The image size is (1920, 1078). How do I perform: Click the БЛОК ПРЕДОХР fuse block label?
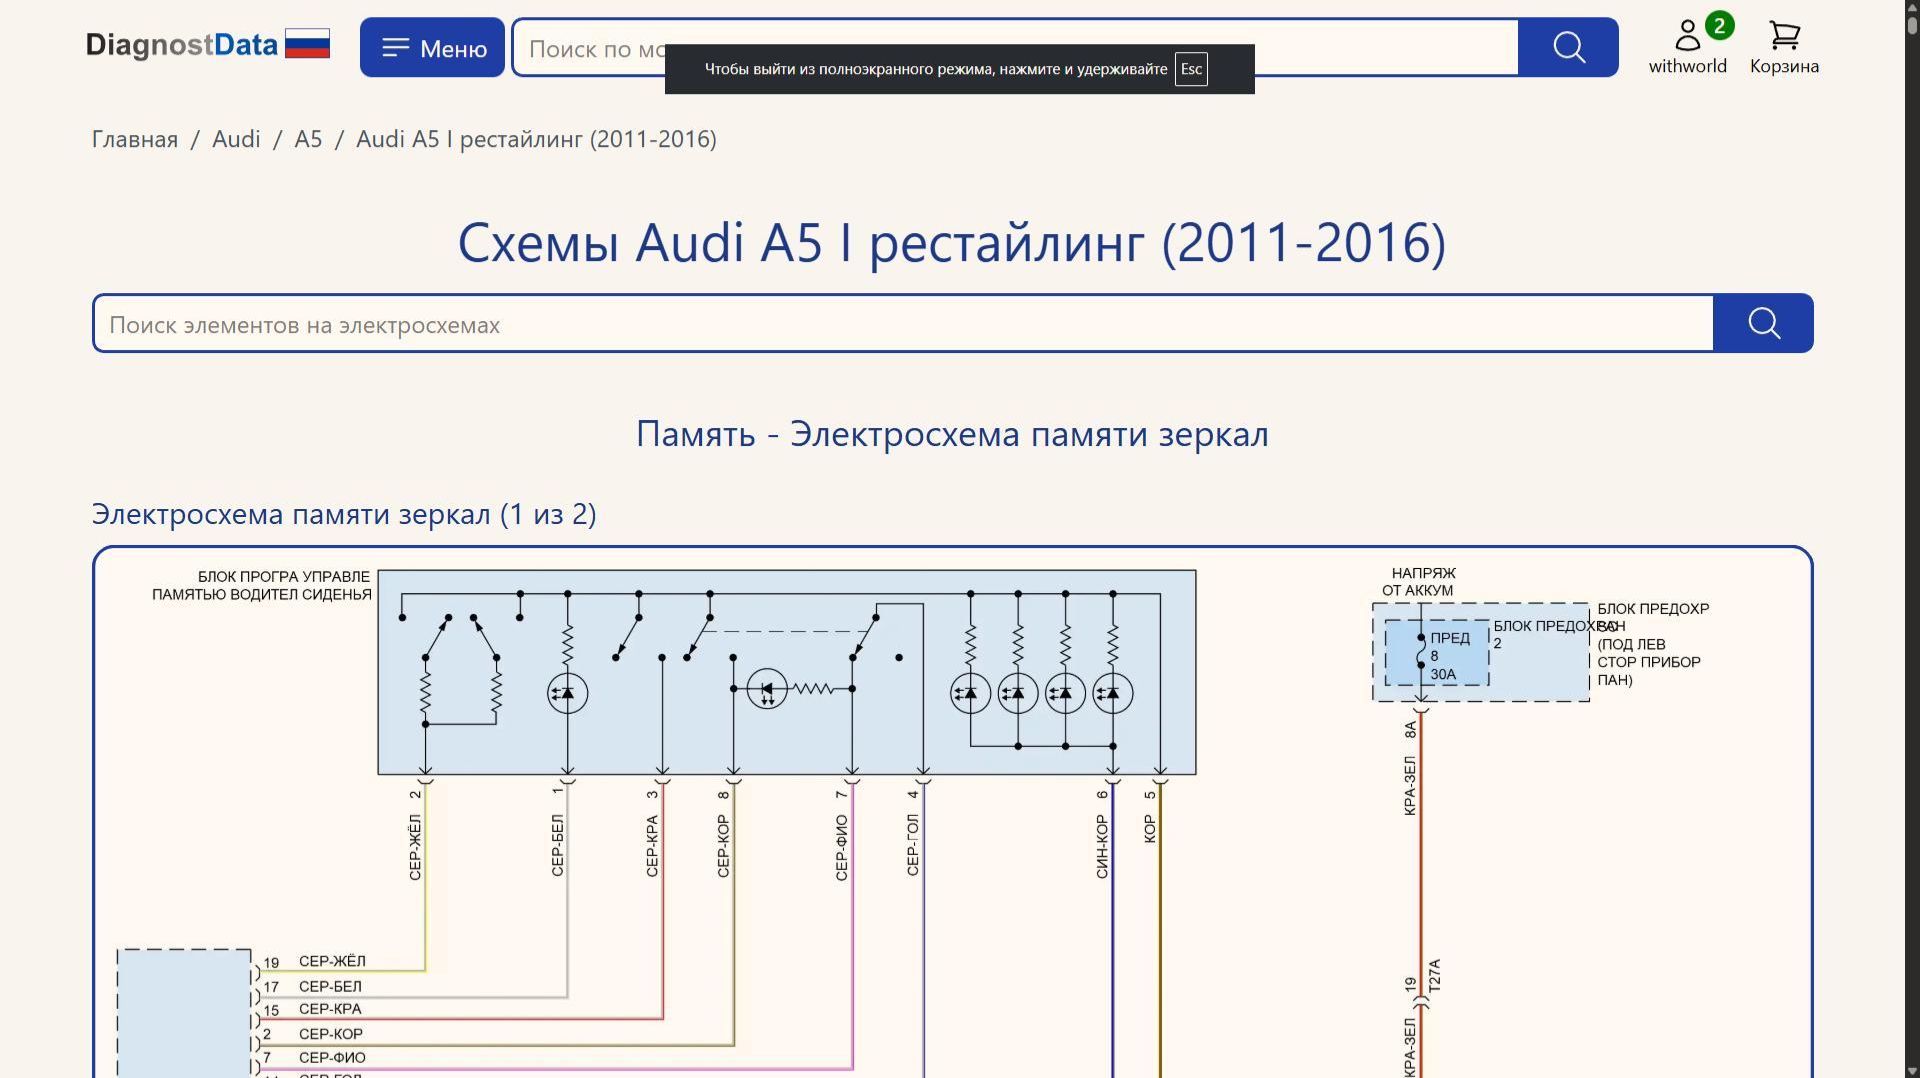(x=1653, y=644)
